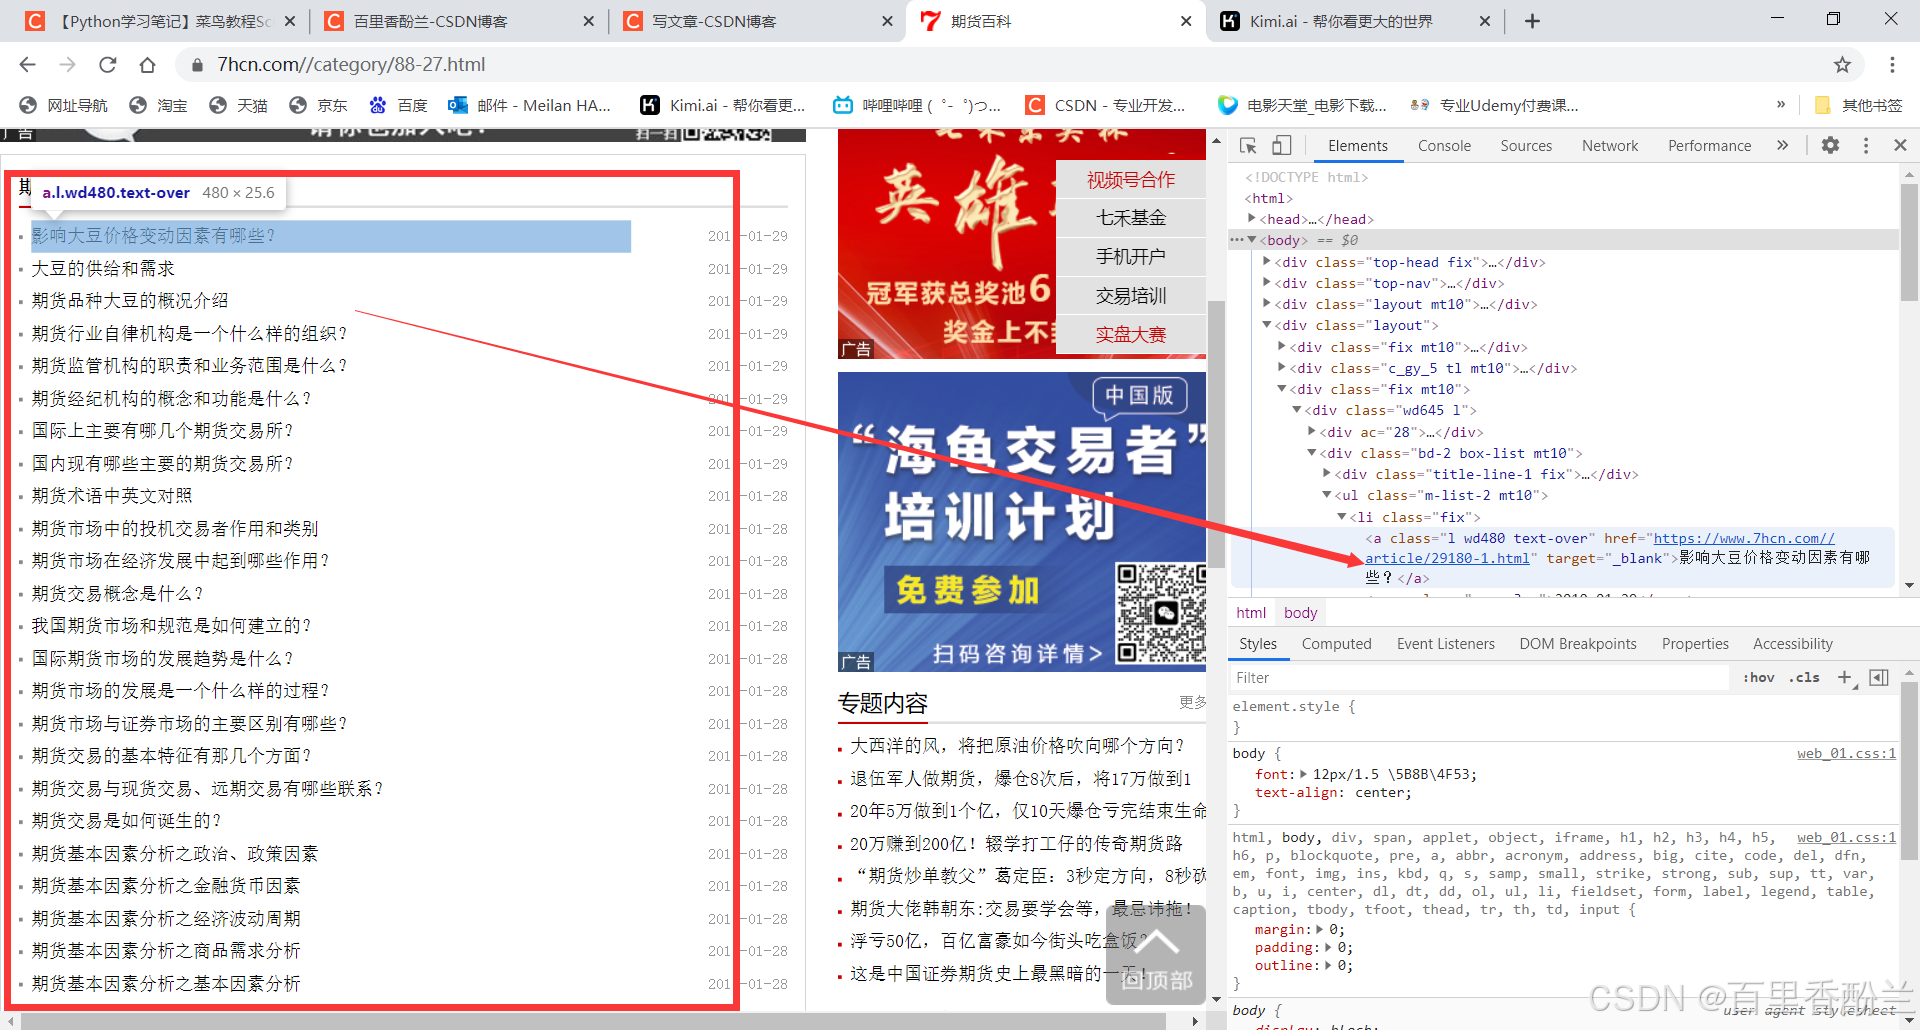1920x1030 pixels.
Task: Open the 淘宝 bookmark
Action: (x=158, y=105)
